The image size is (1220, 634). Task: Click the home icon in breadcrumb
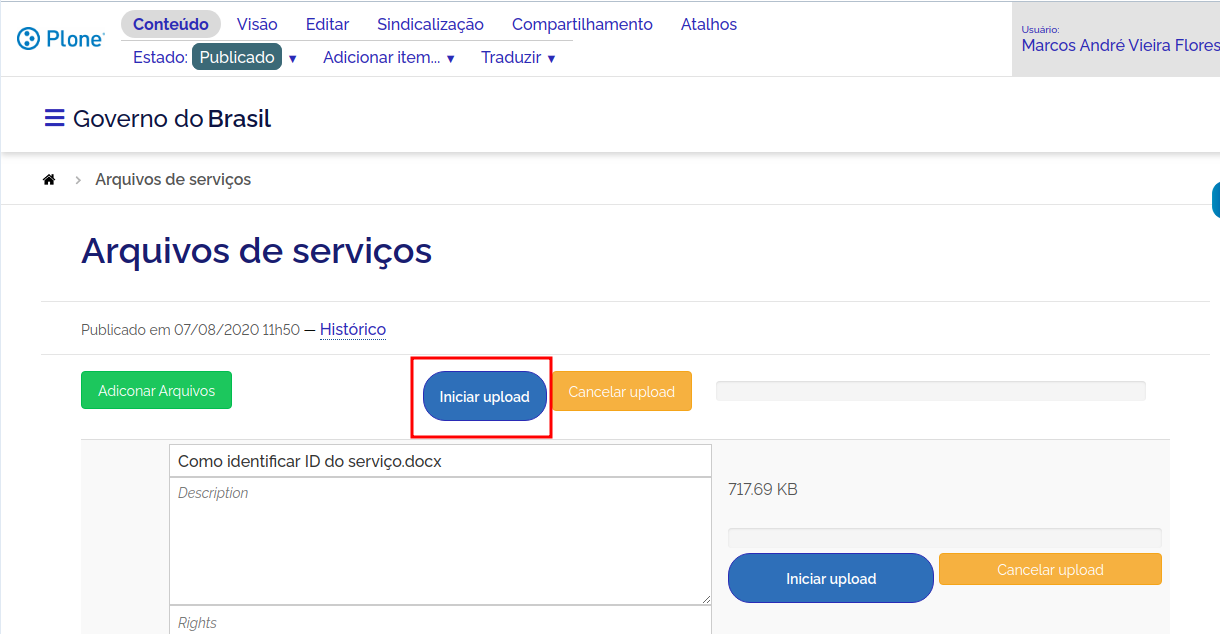[48, 180]
